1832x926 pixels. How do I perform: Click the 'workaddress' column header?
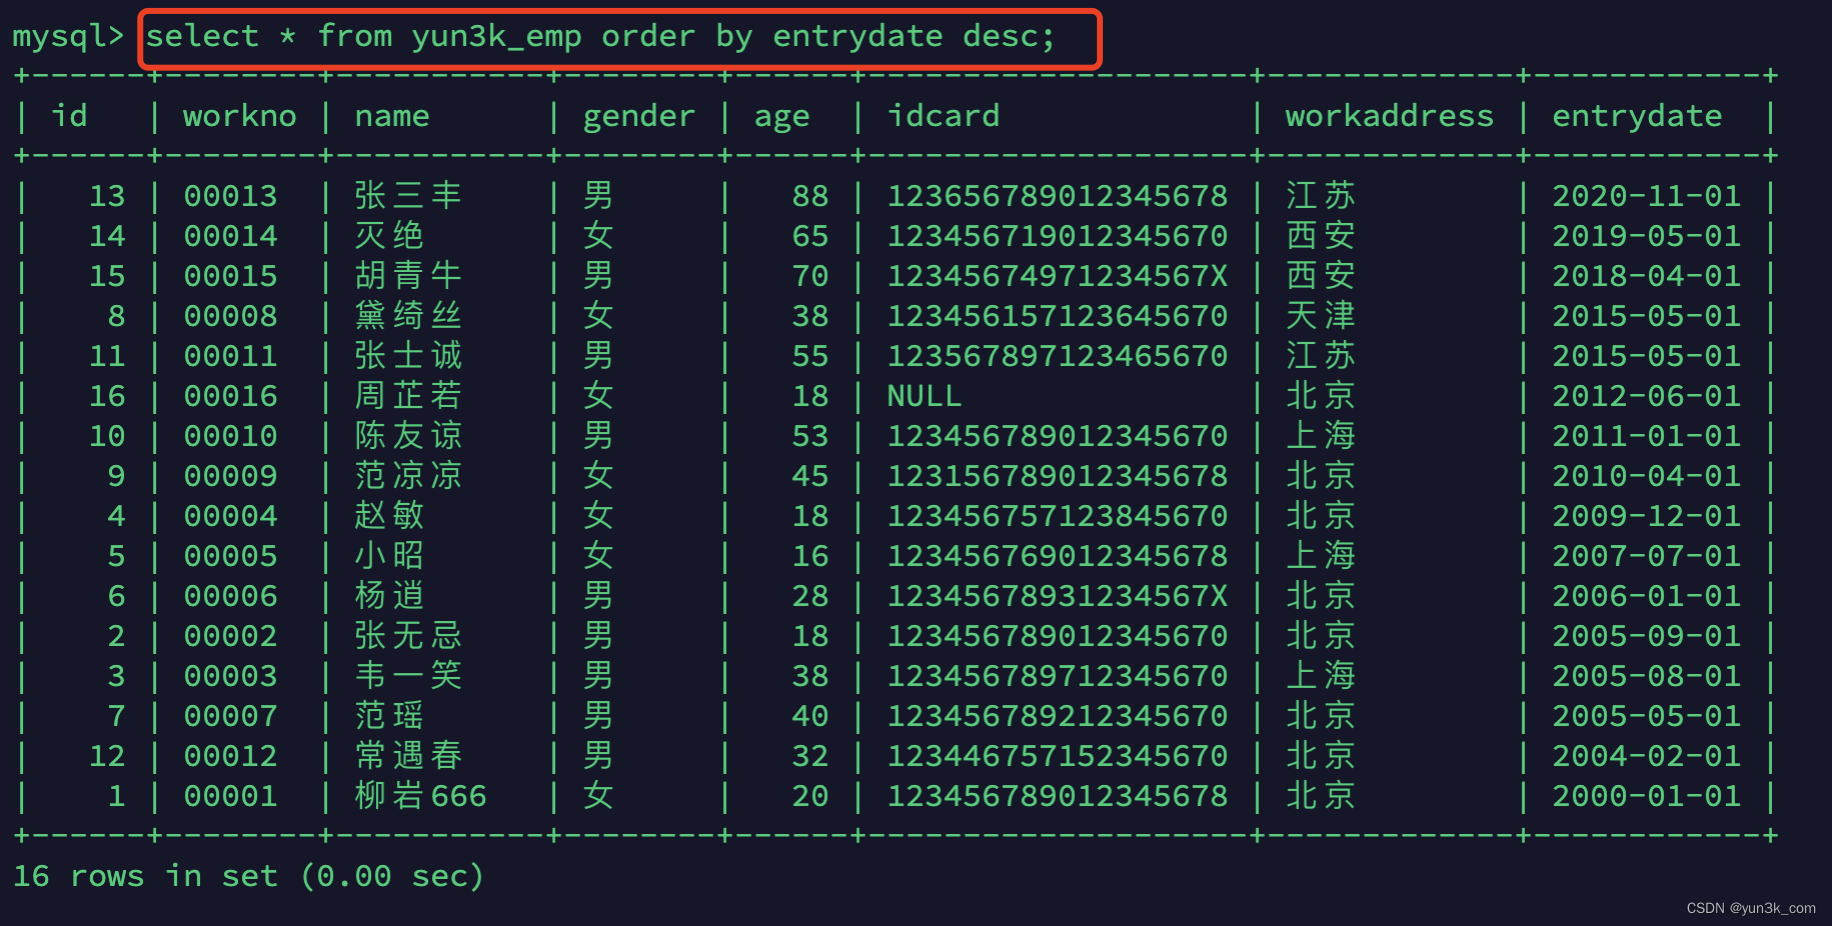[1390, 116]
